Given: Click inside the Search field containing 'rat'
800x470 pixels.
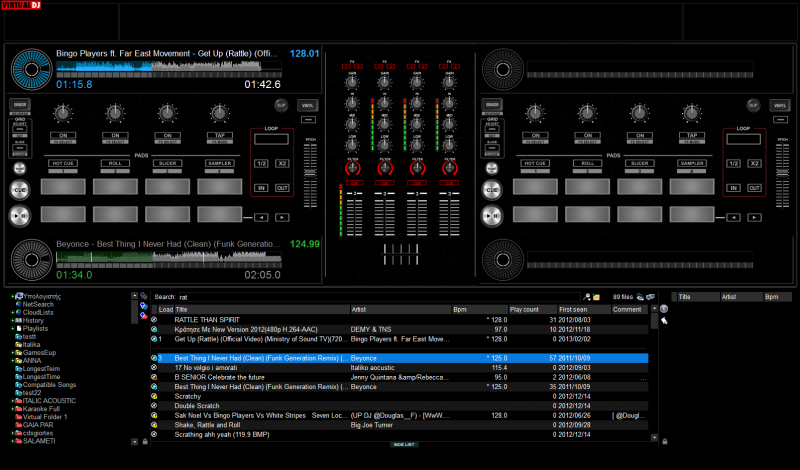Looking at the screenshot, I should [379, 297].
